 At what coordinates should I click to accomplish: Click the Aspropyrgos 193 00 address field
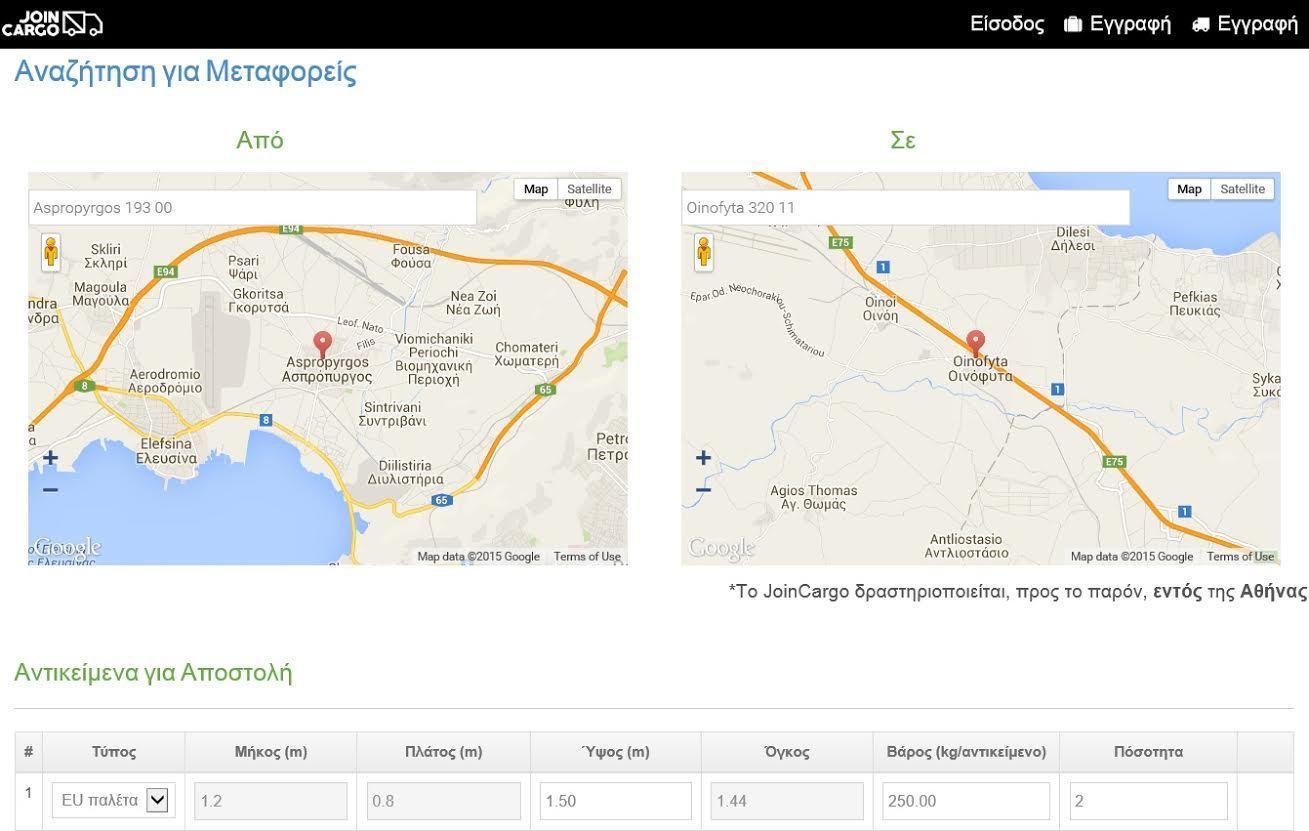[252, 208]
